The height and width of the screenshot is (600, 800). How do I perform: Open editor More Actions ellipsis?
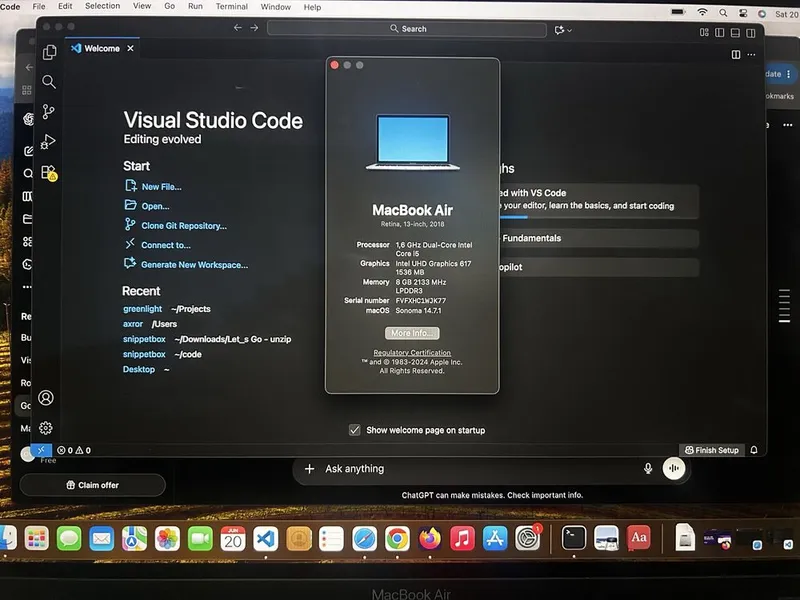point(751,54)
